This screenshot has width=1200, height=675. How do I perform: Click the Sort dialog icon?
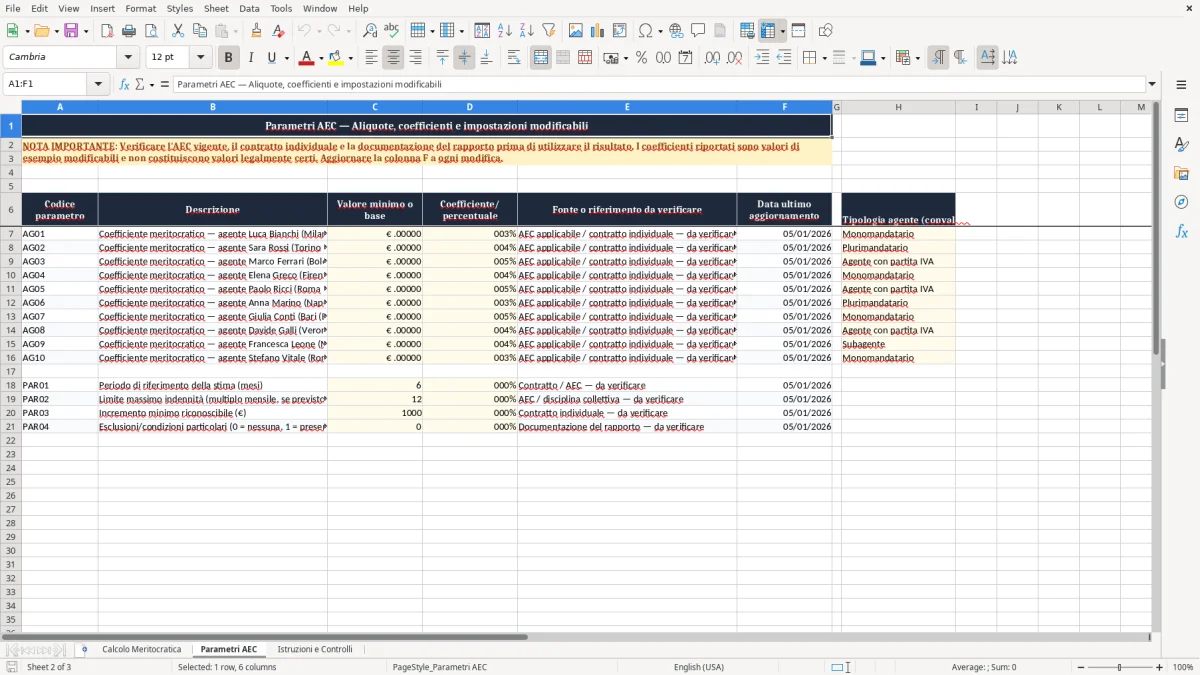pyautogui.click(x=482, y=31)
